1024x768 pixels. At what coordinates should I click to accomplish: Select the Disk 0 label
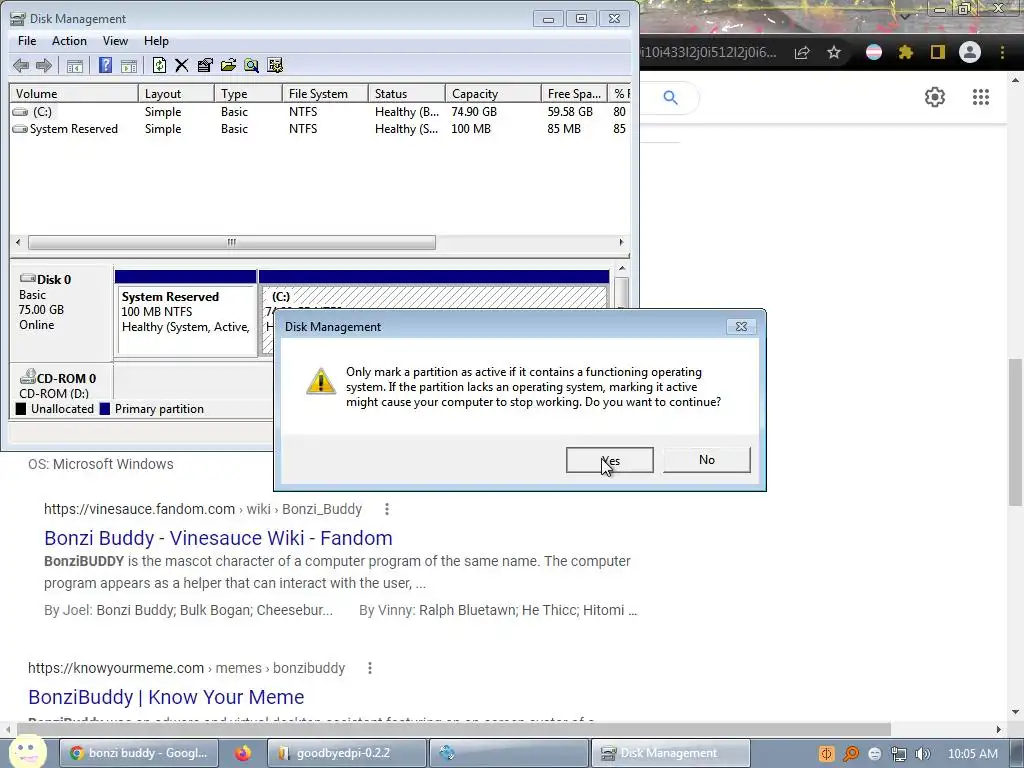[54, 280]
